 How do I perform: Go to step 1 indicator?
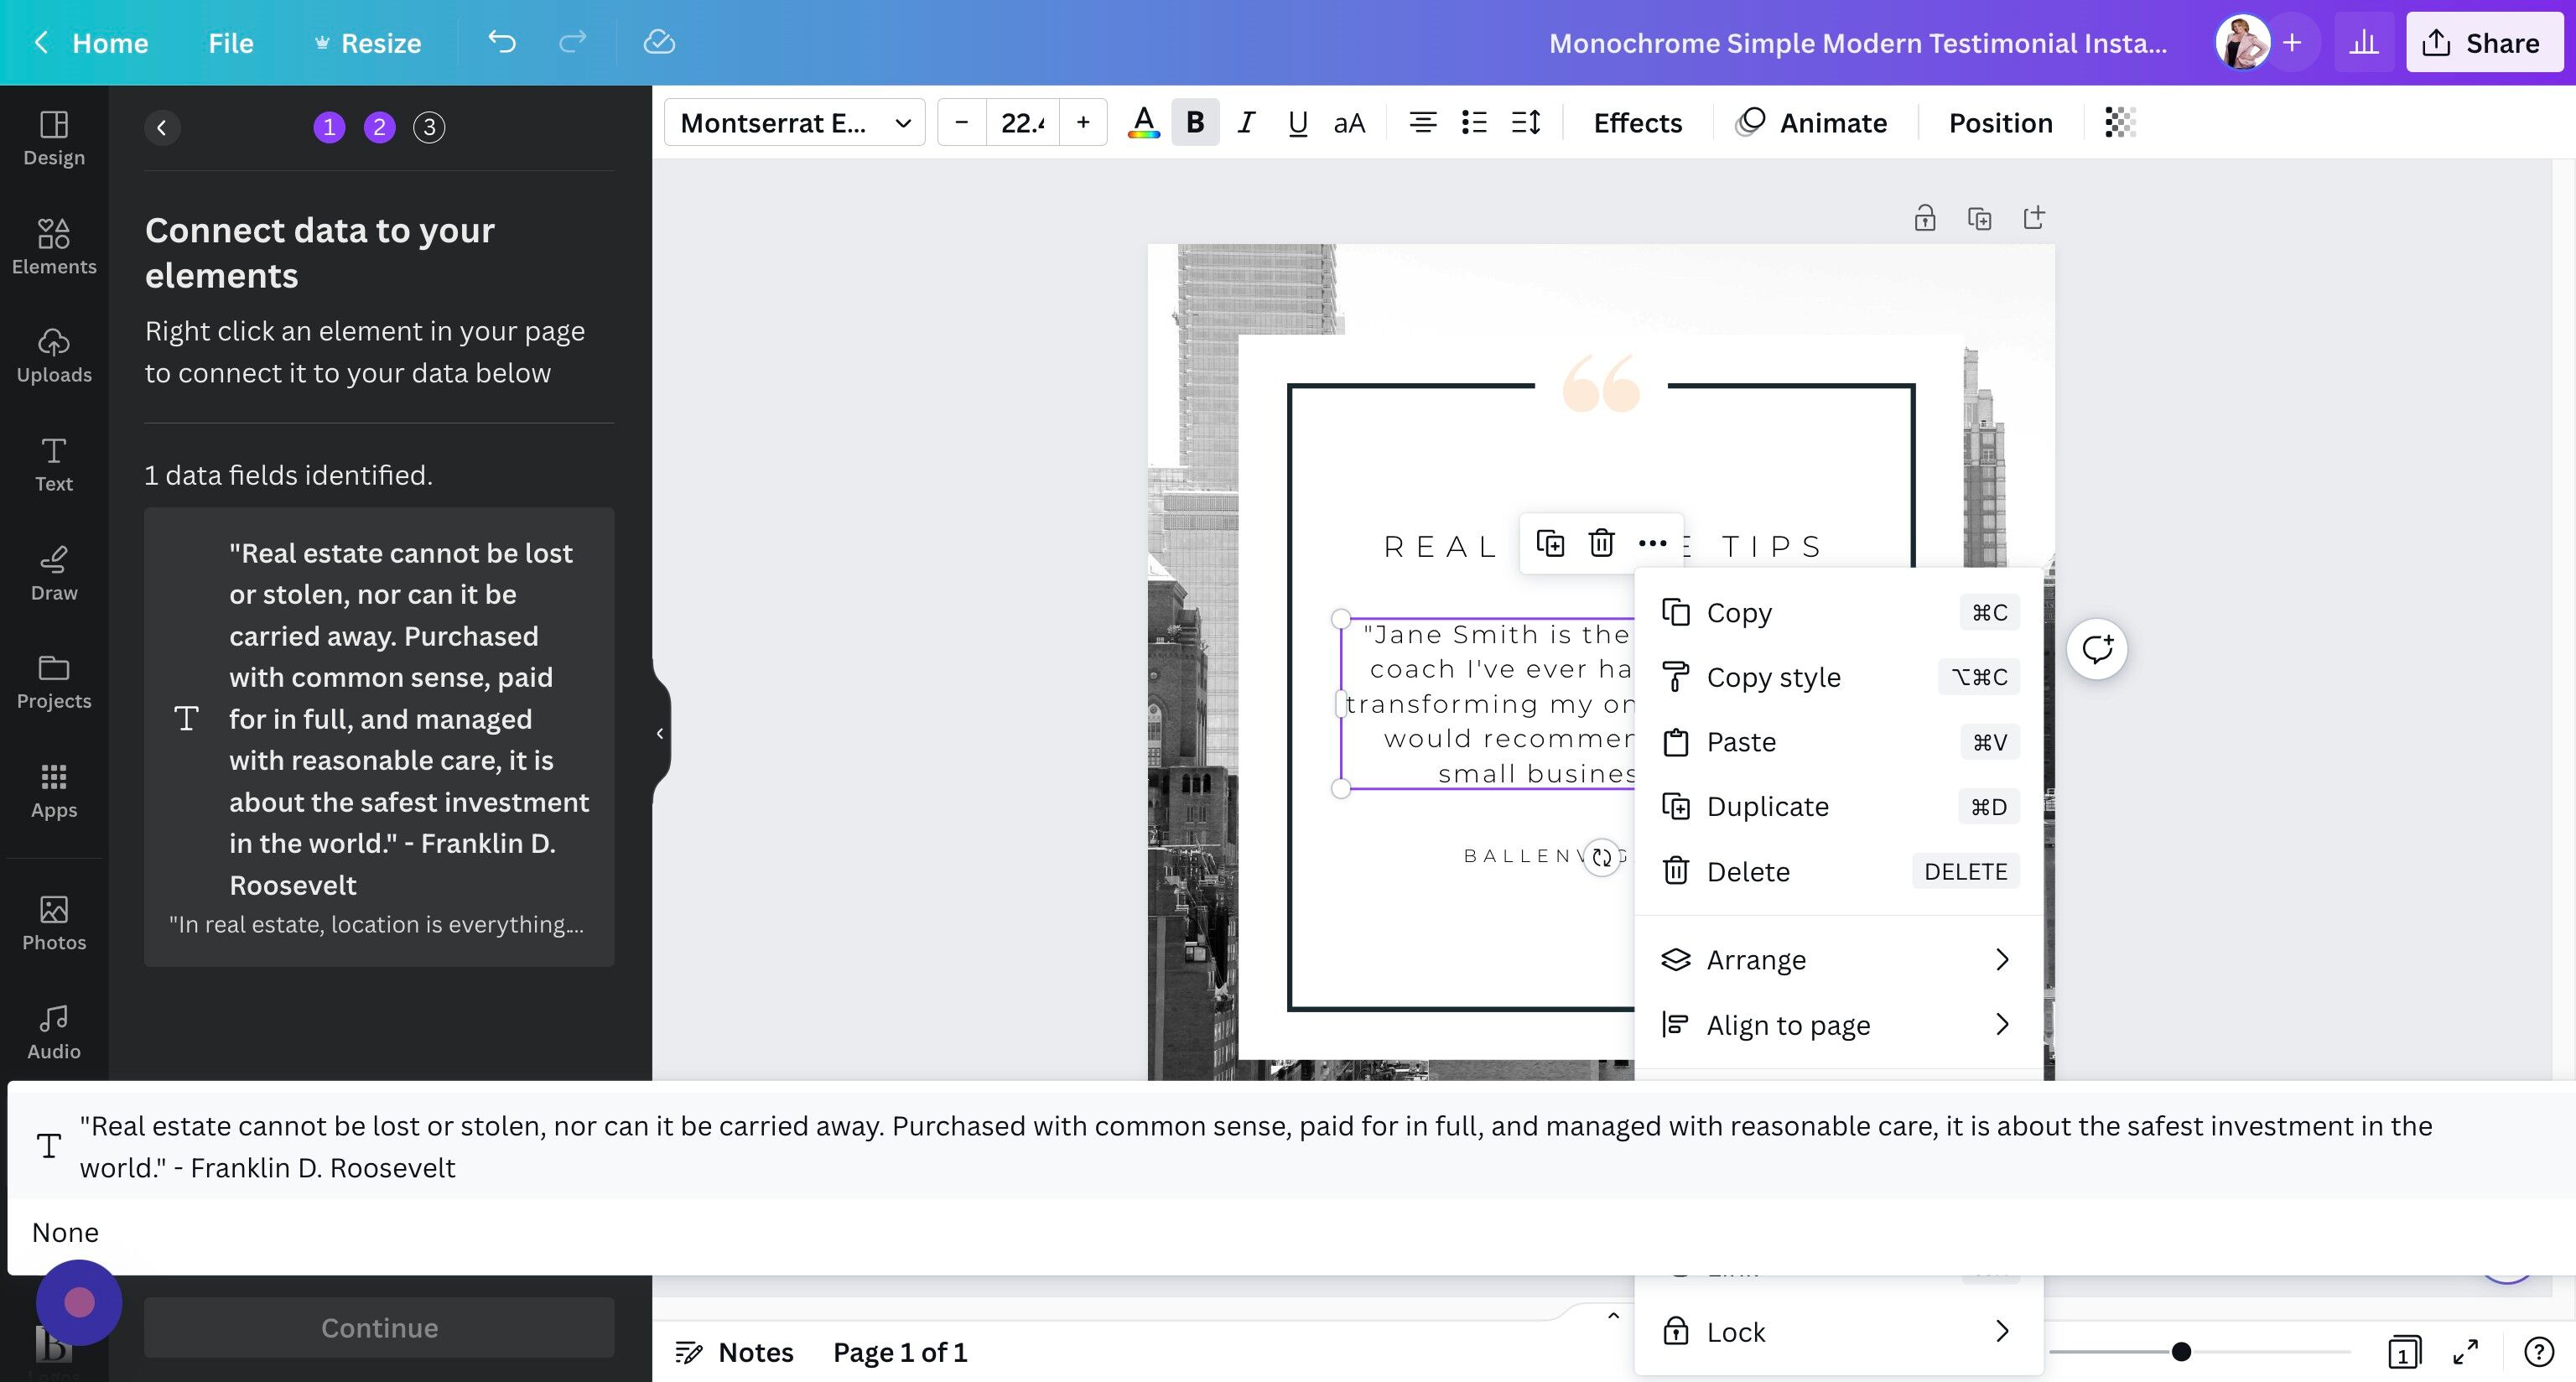[329, 127]
